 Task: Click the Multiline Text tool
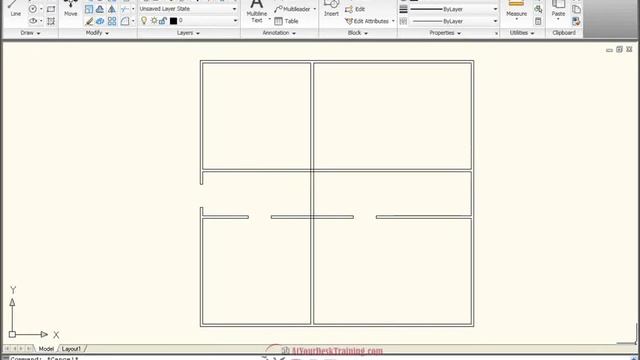pyautogui.click(x=257, y=10)
